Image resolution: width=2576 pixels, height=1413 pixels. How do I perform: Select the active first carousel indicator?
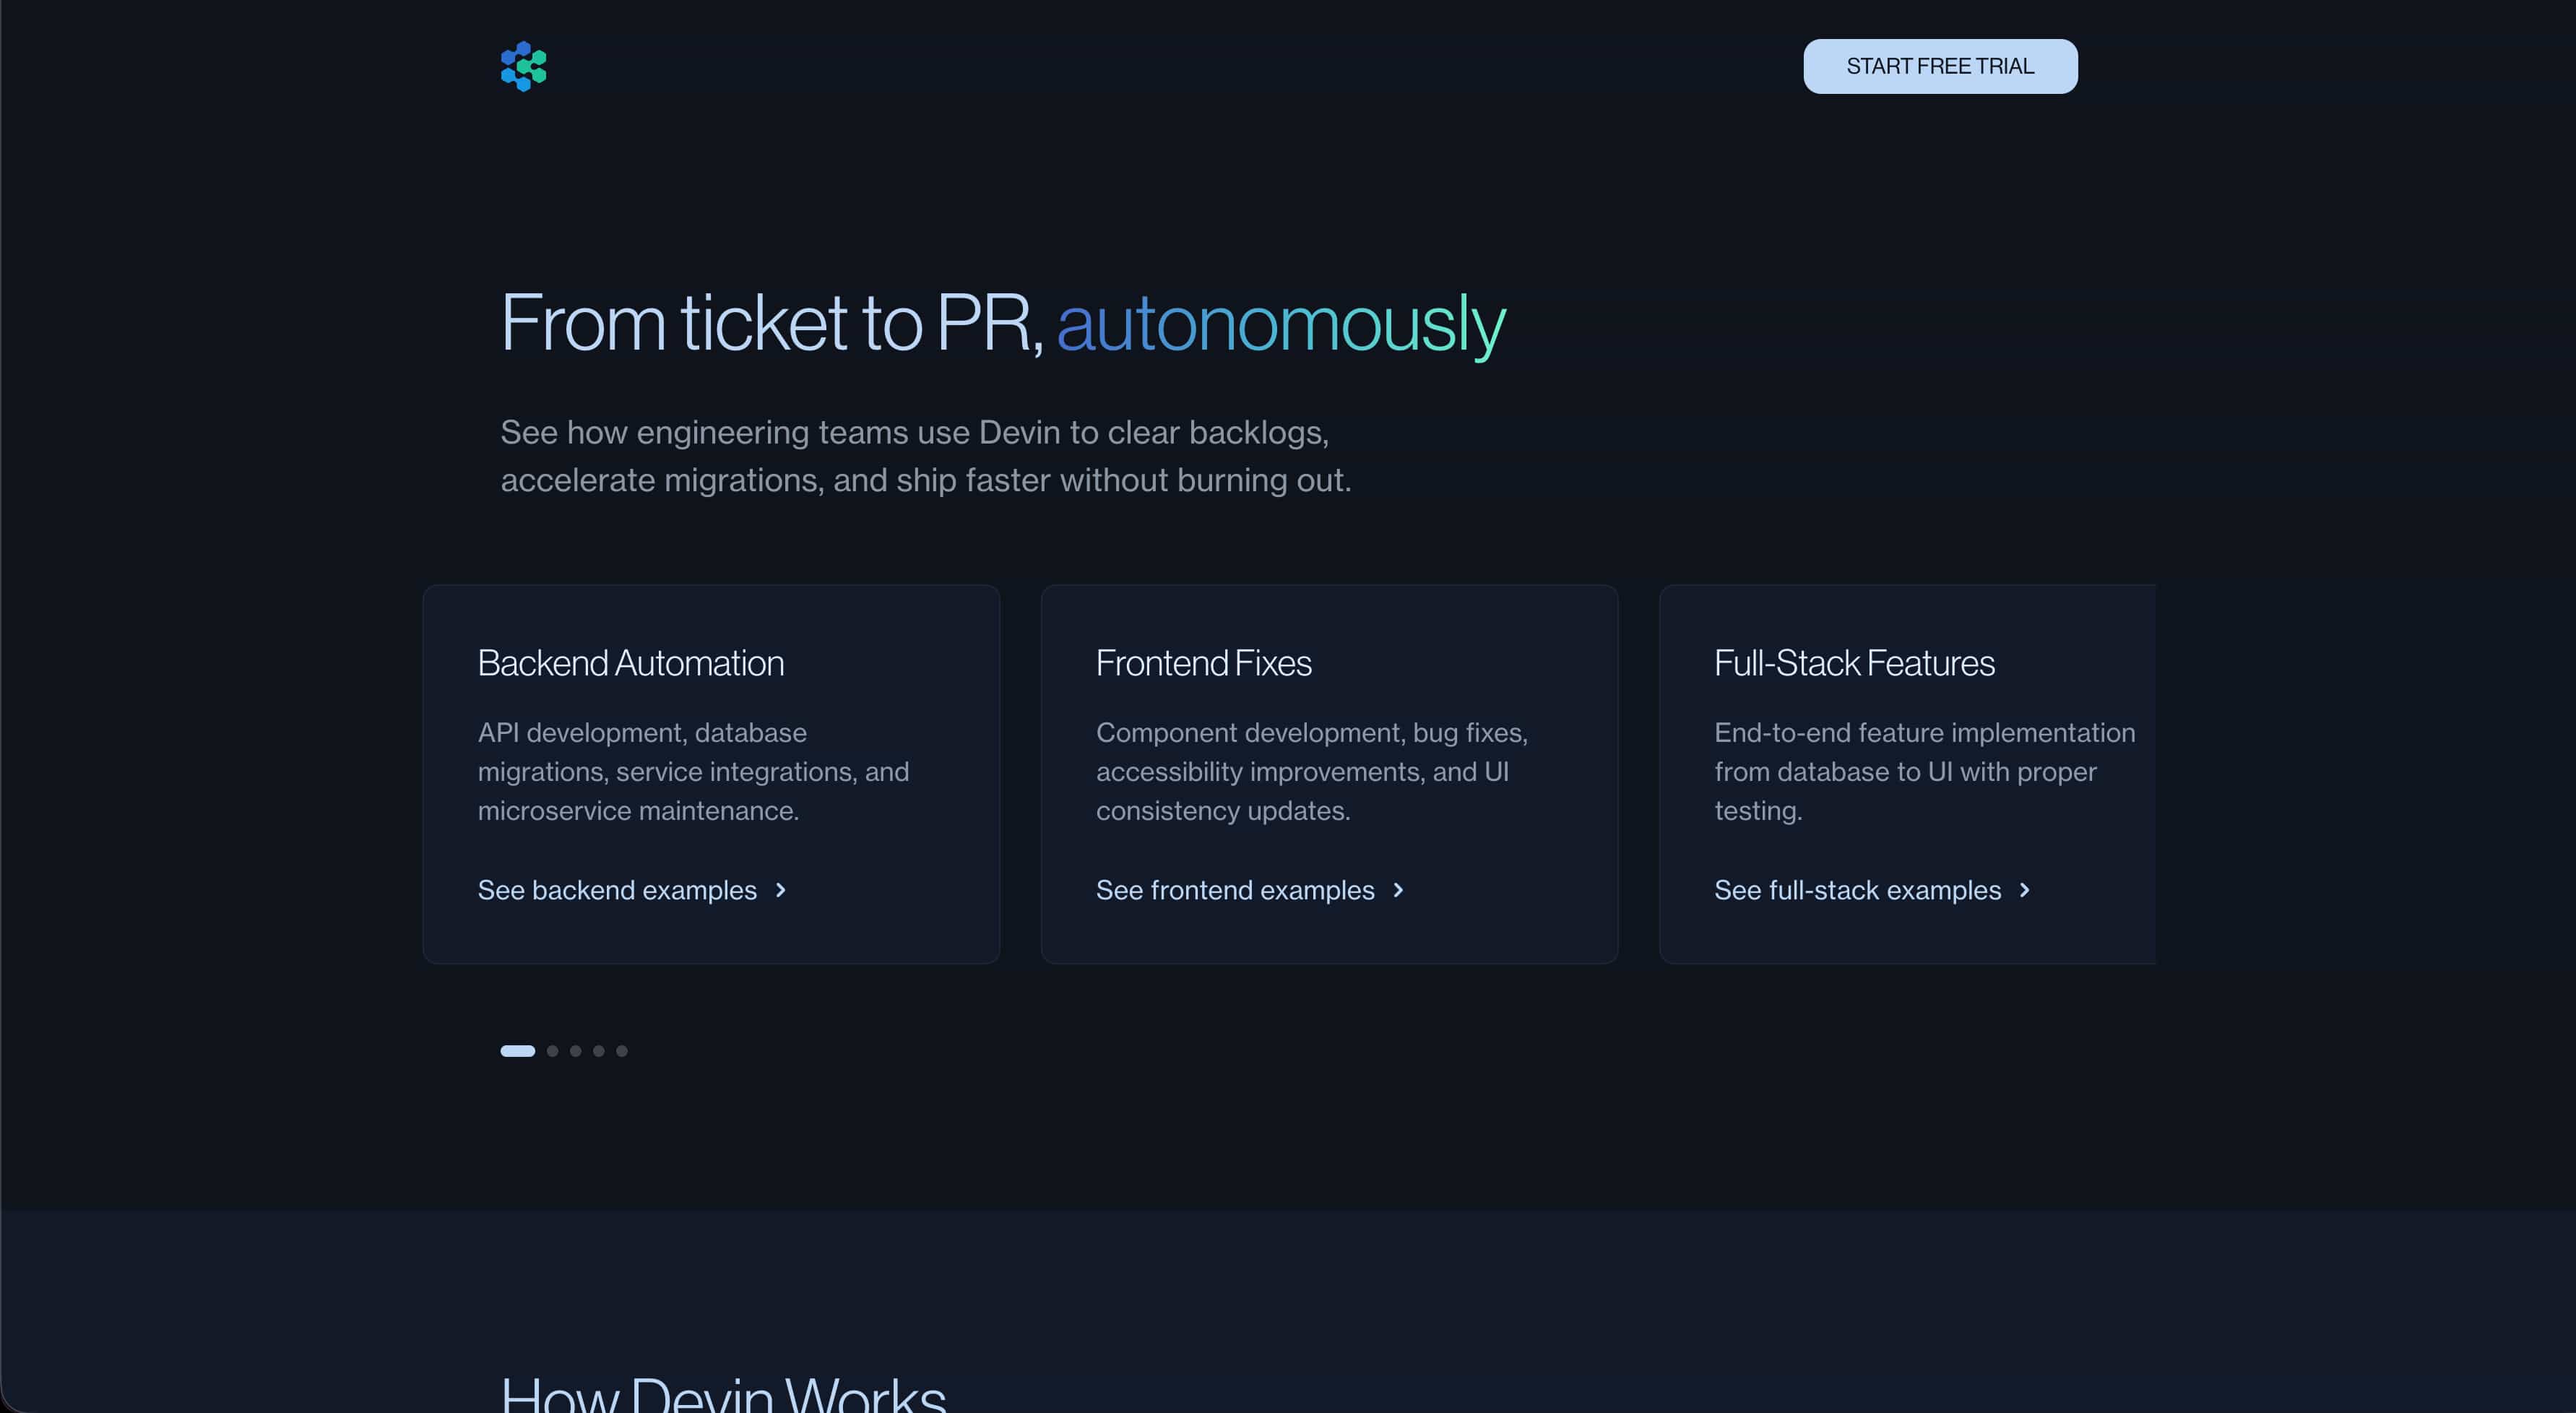517,1051
